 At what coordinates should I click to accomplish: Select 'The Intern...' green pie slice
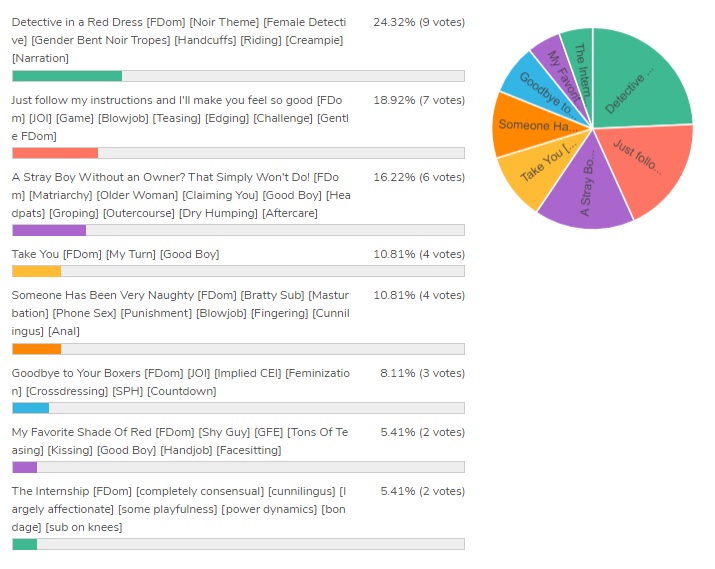[x=578, y=52]
